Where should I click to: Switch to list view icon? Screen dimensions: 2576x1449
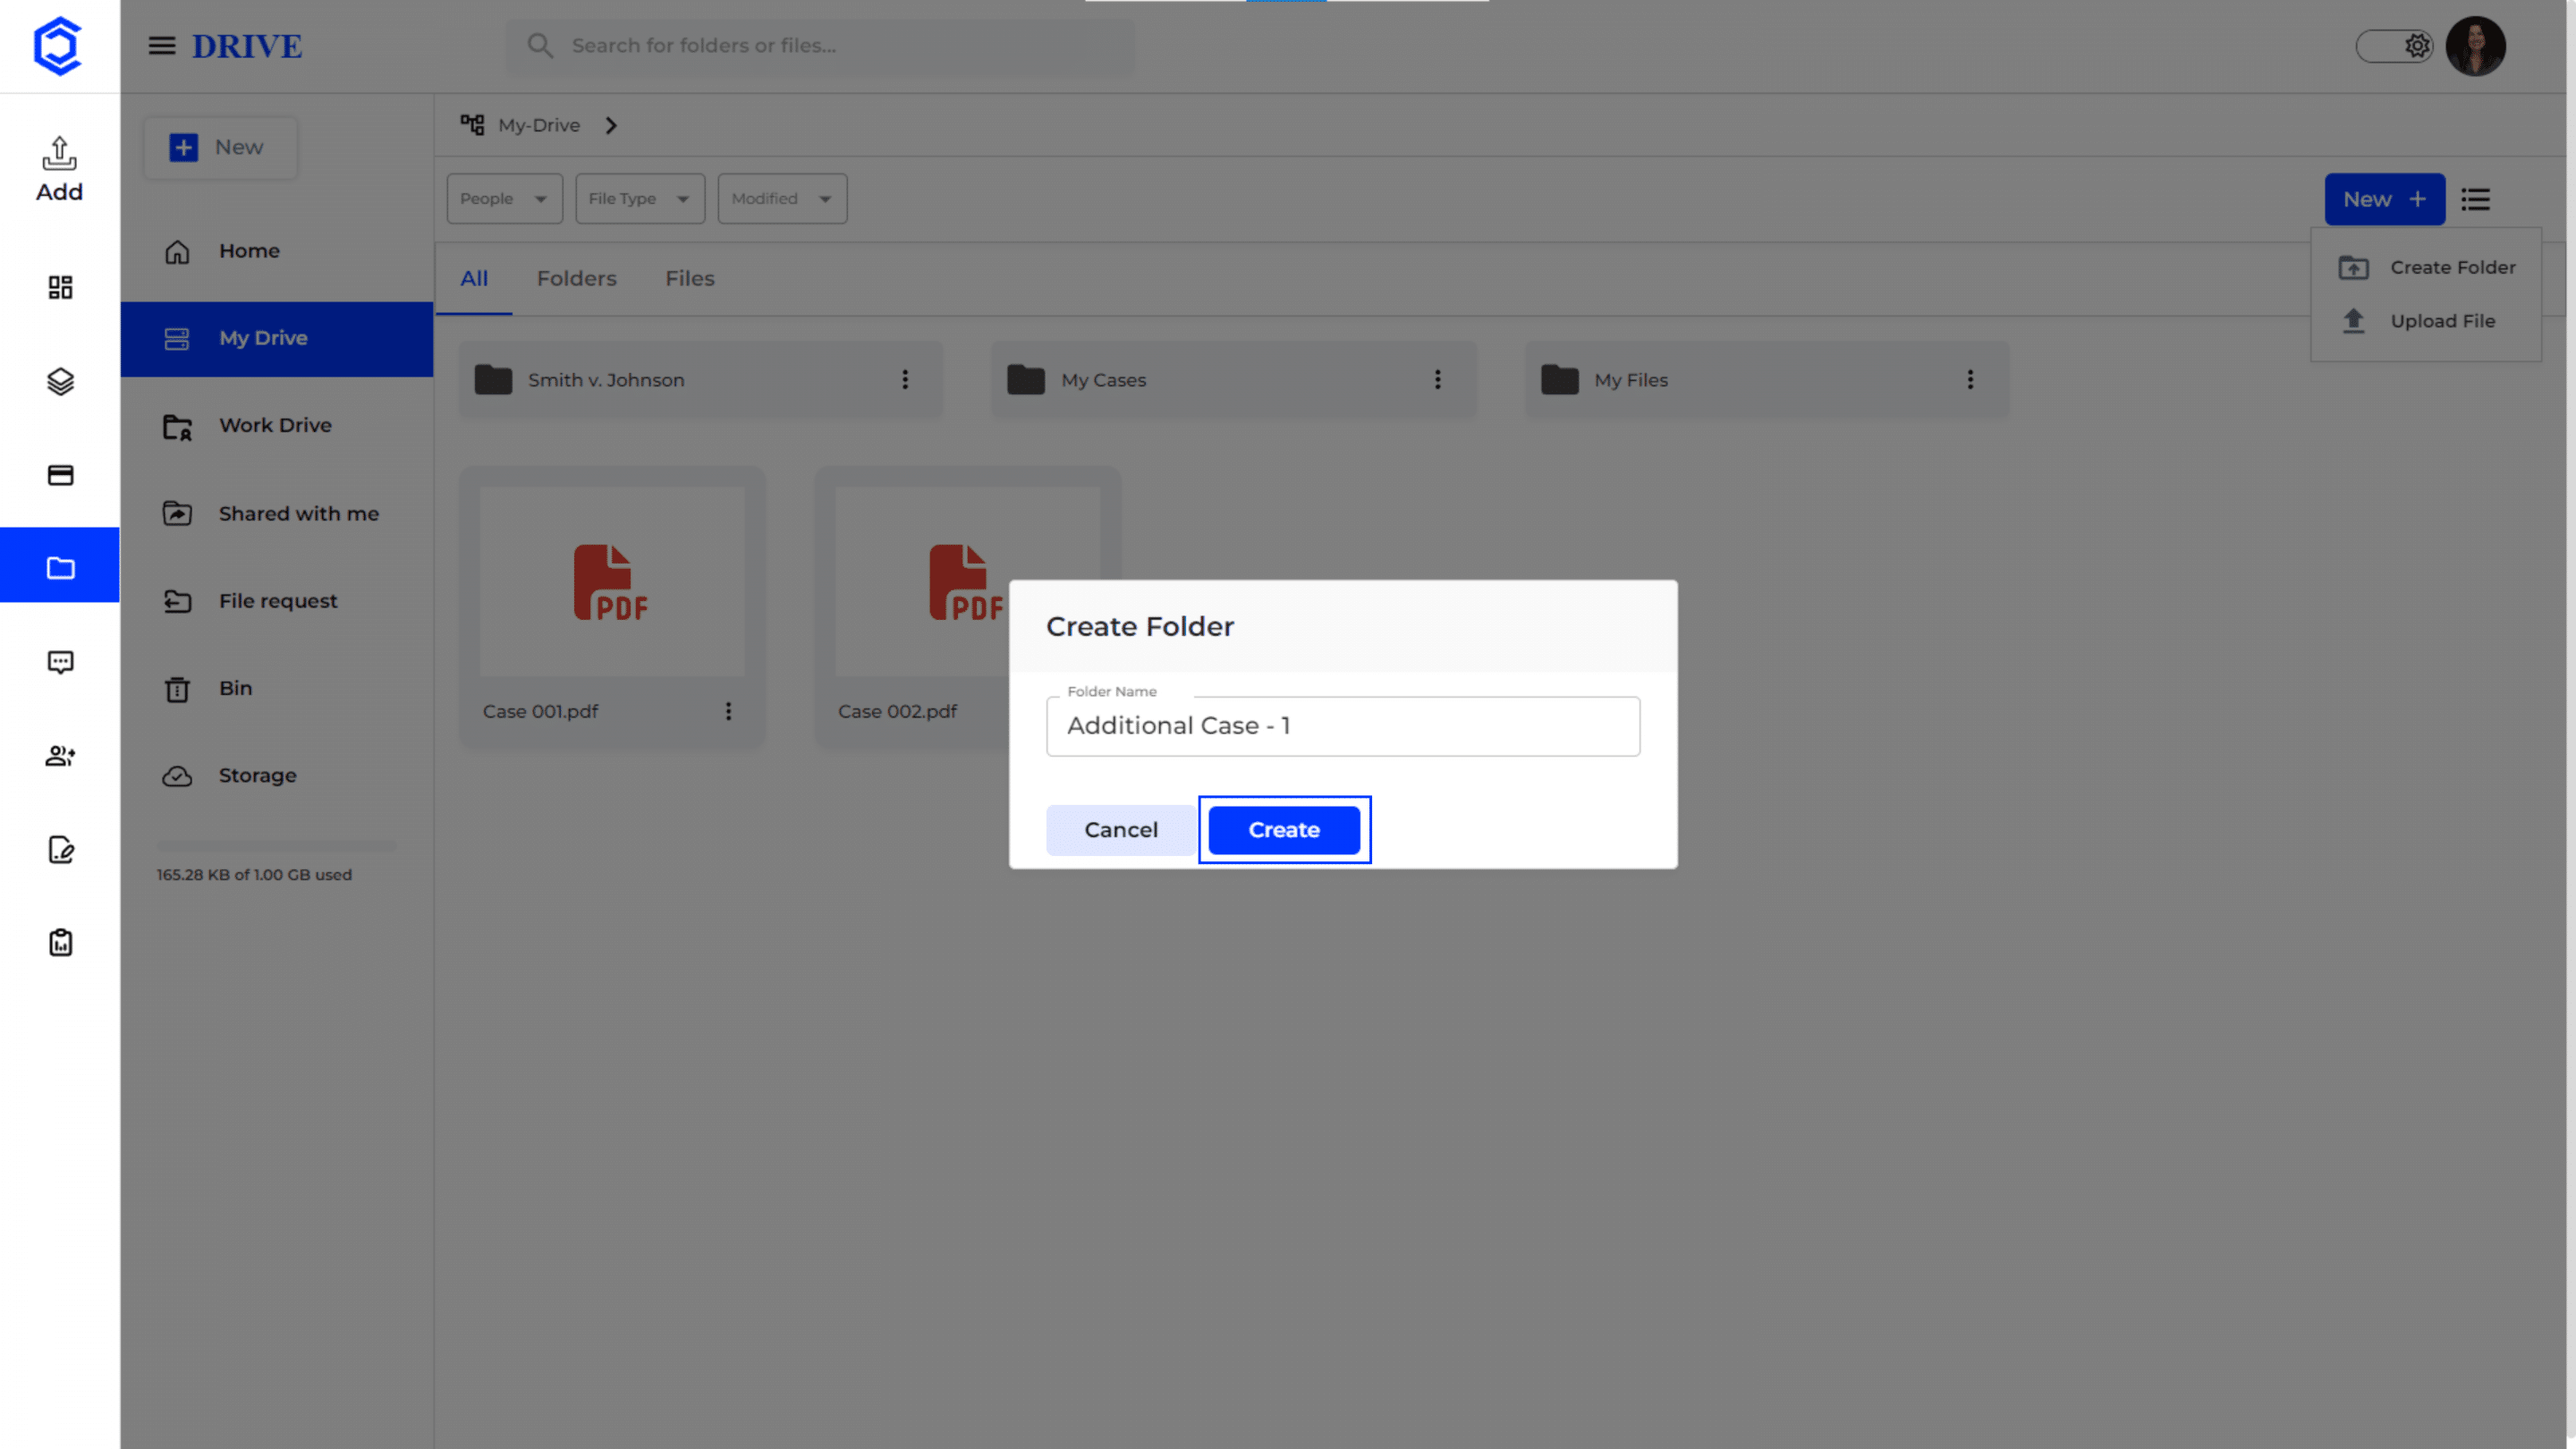click(x=2476, y=199)
